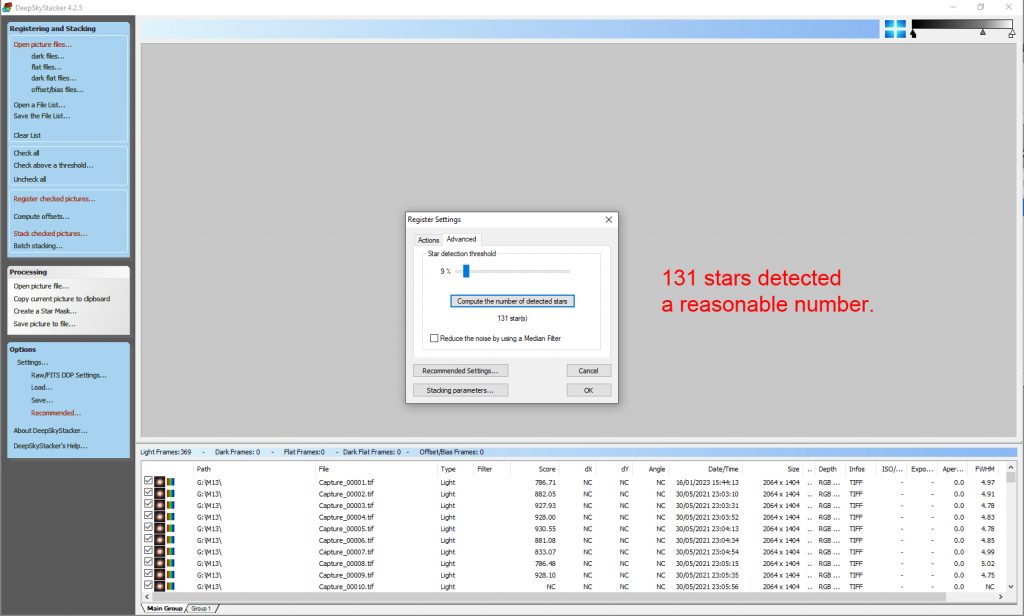Open DeepSkyStacker's Help
This screenshot has height=616, width=1024.
tap(50, 446)
